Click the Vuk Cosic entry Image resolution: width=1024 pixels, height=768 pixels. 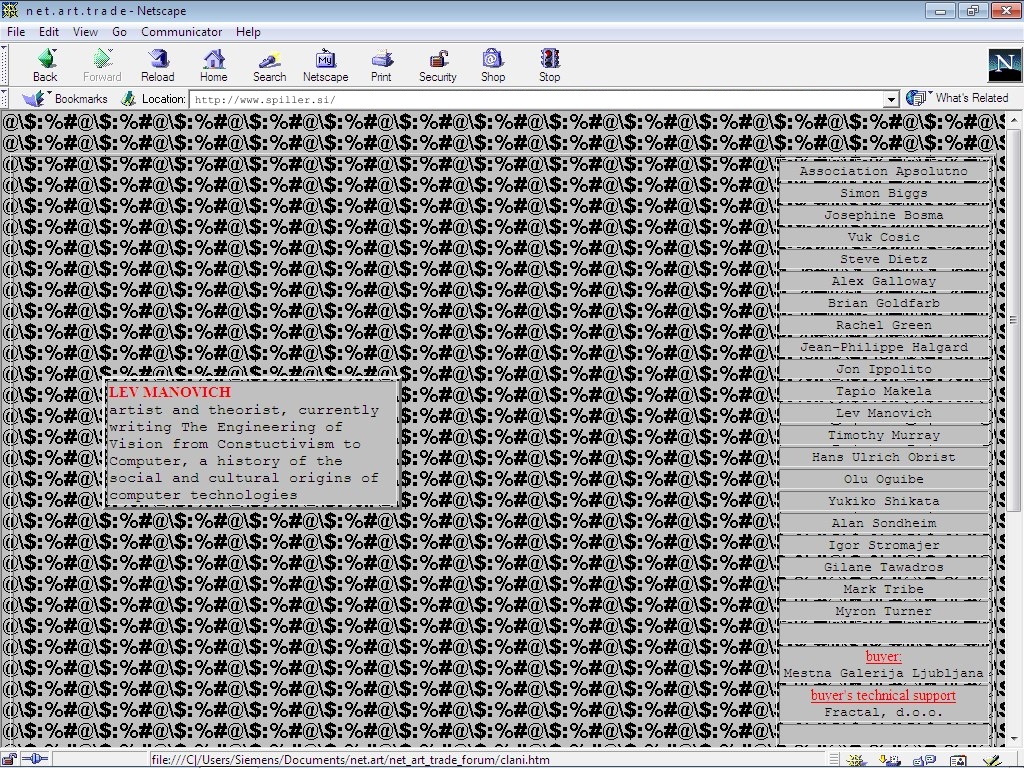(x=884, y=237)
